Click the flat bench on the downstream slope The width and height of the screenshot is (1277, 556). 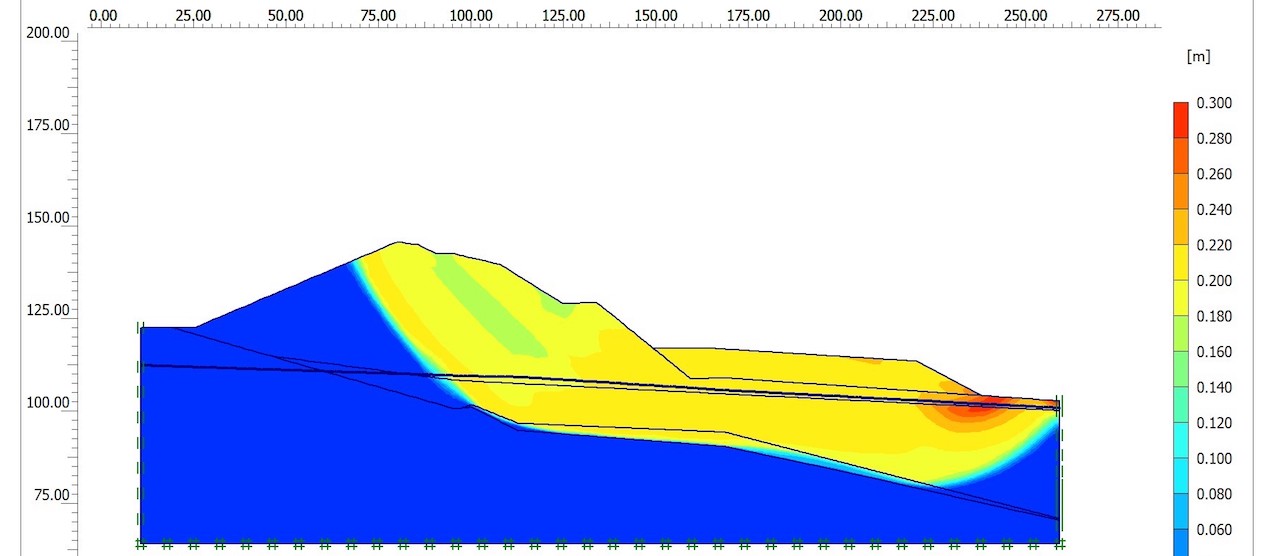click(x=581, y=302)
